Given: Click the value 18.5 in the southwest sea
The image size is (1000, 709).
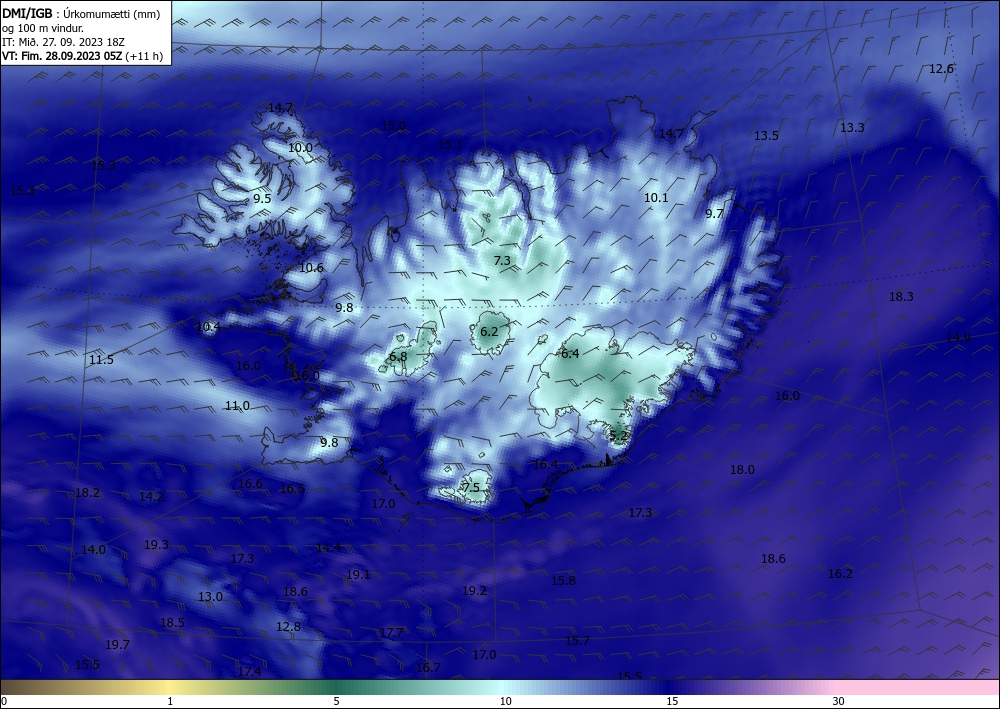Looking at the screenshot, I should coord(172,623).
